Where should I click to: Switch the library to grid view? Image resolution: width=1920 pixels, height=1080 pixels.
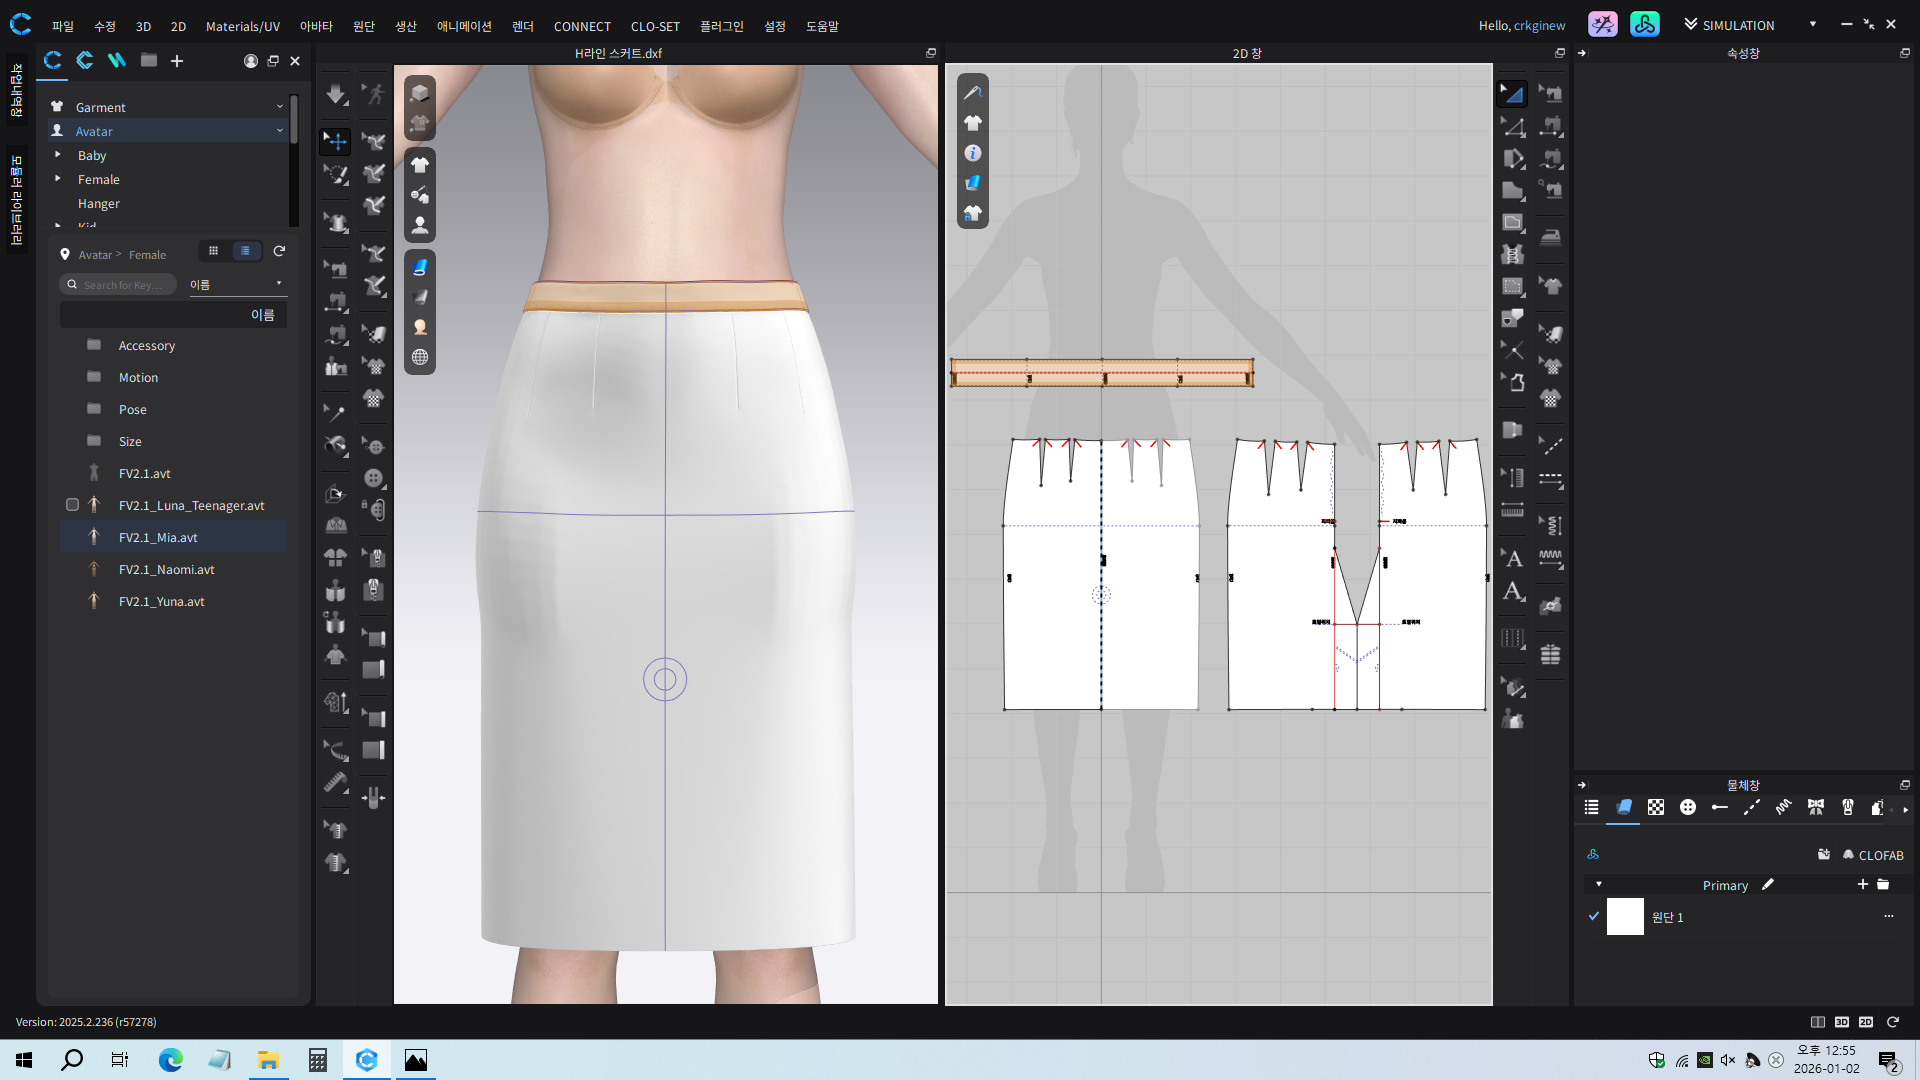213,251
